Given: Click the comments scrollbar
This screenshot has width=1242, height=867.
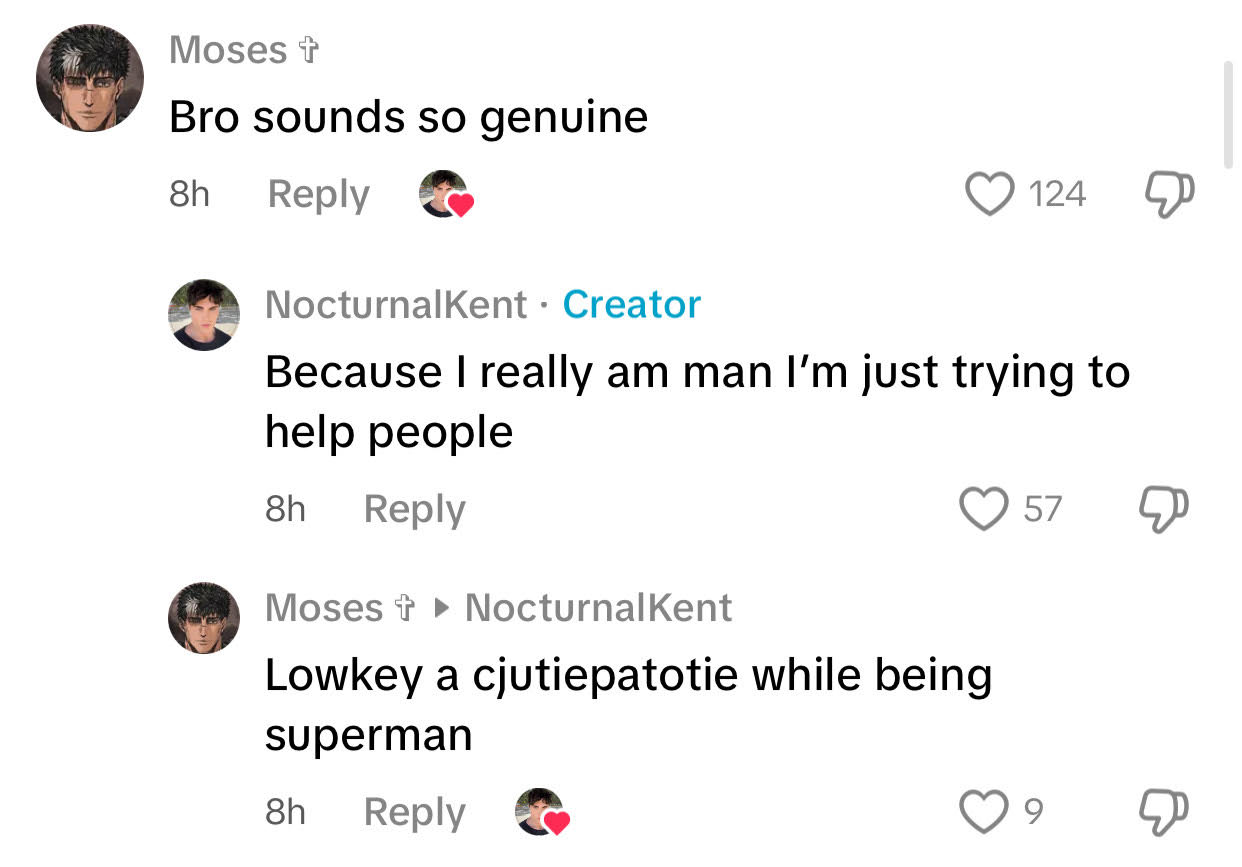Looking at the screenshot, I should 1228,115.
